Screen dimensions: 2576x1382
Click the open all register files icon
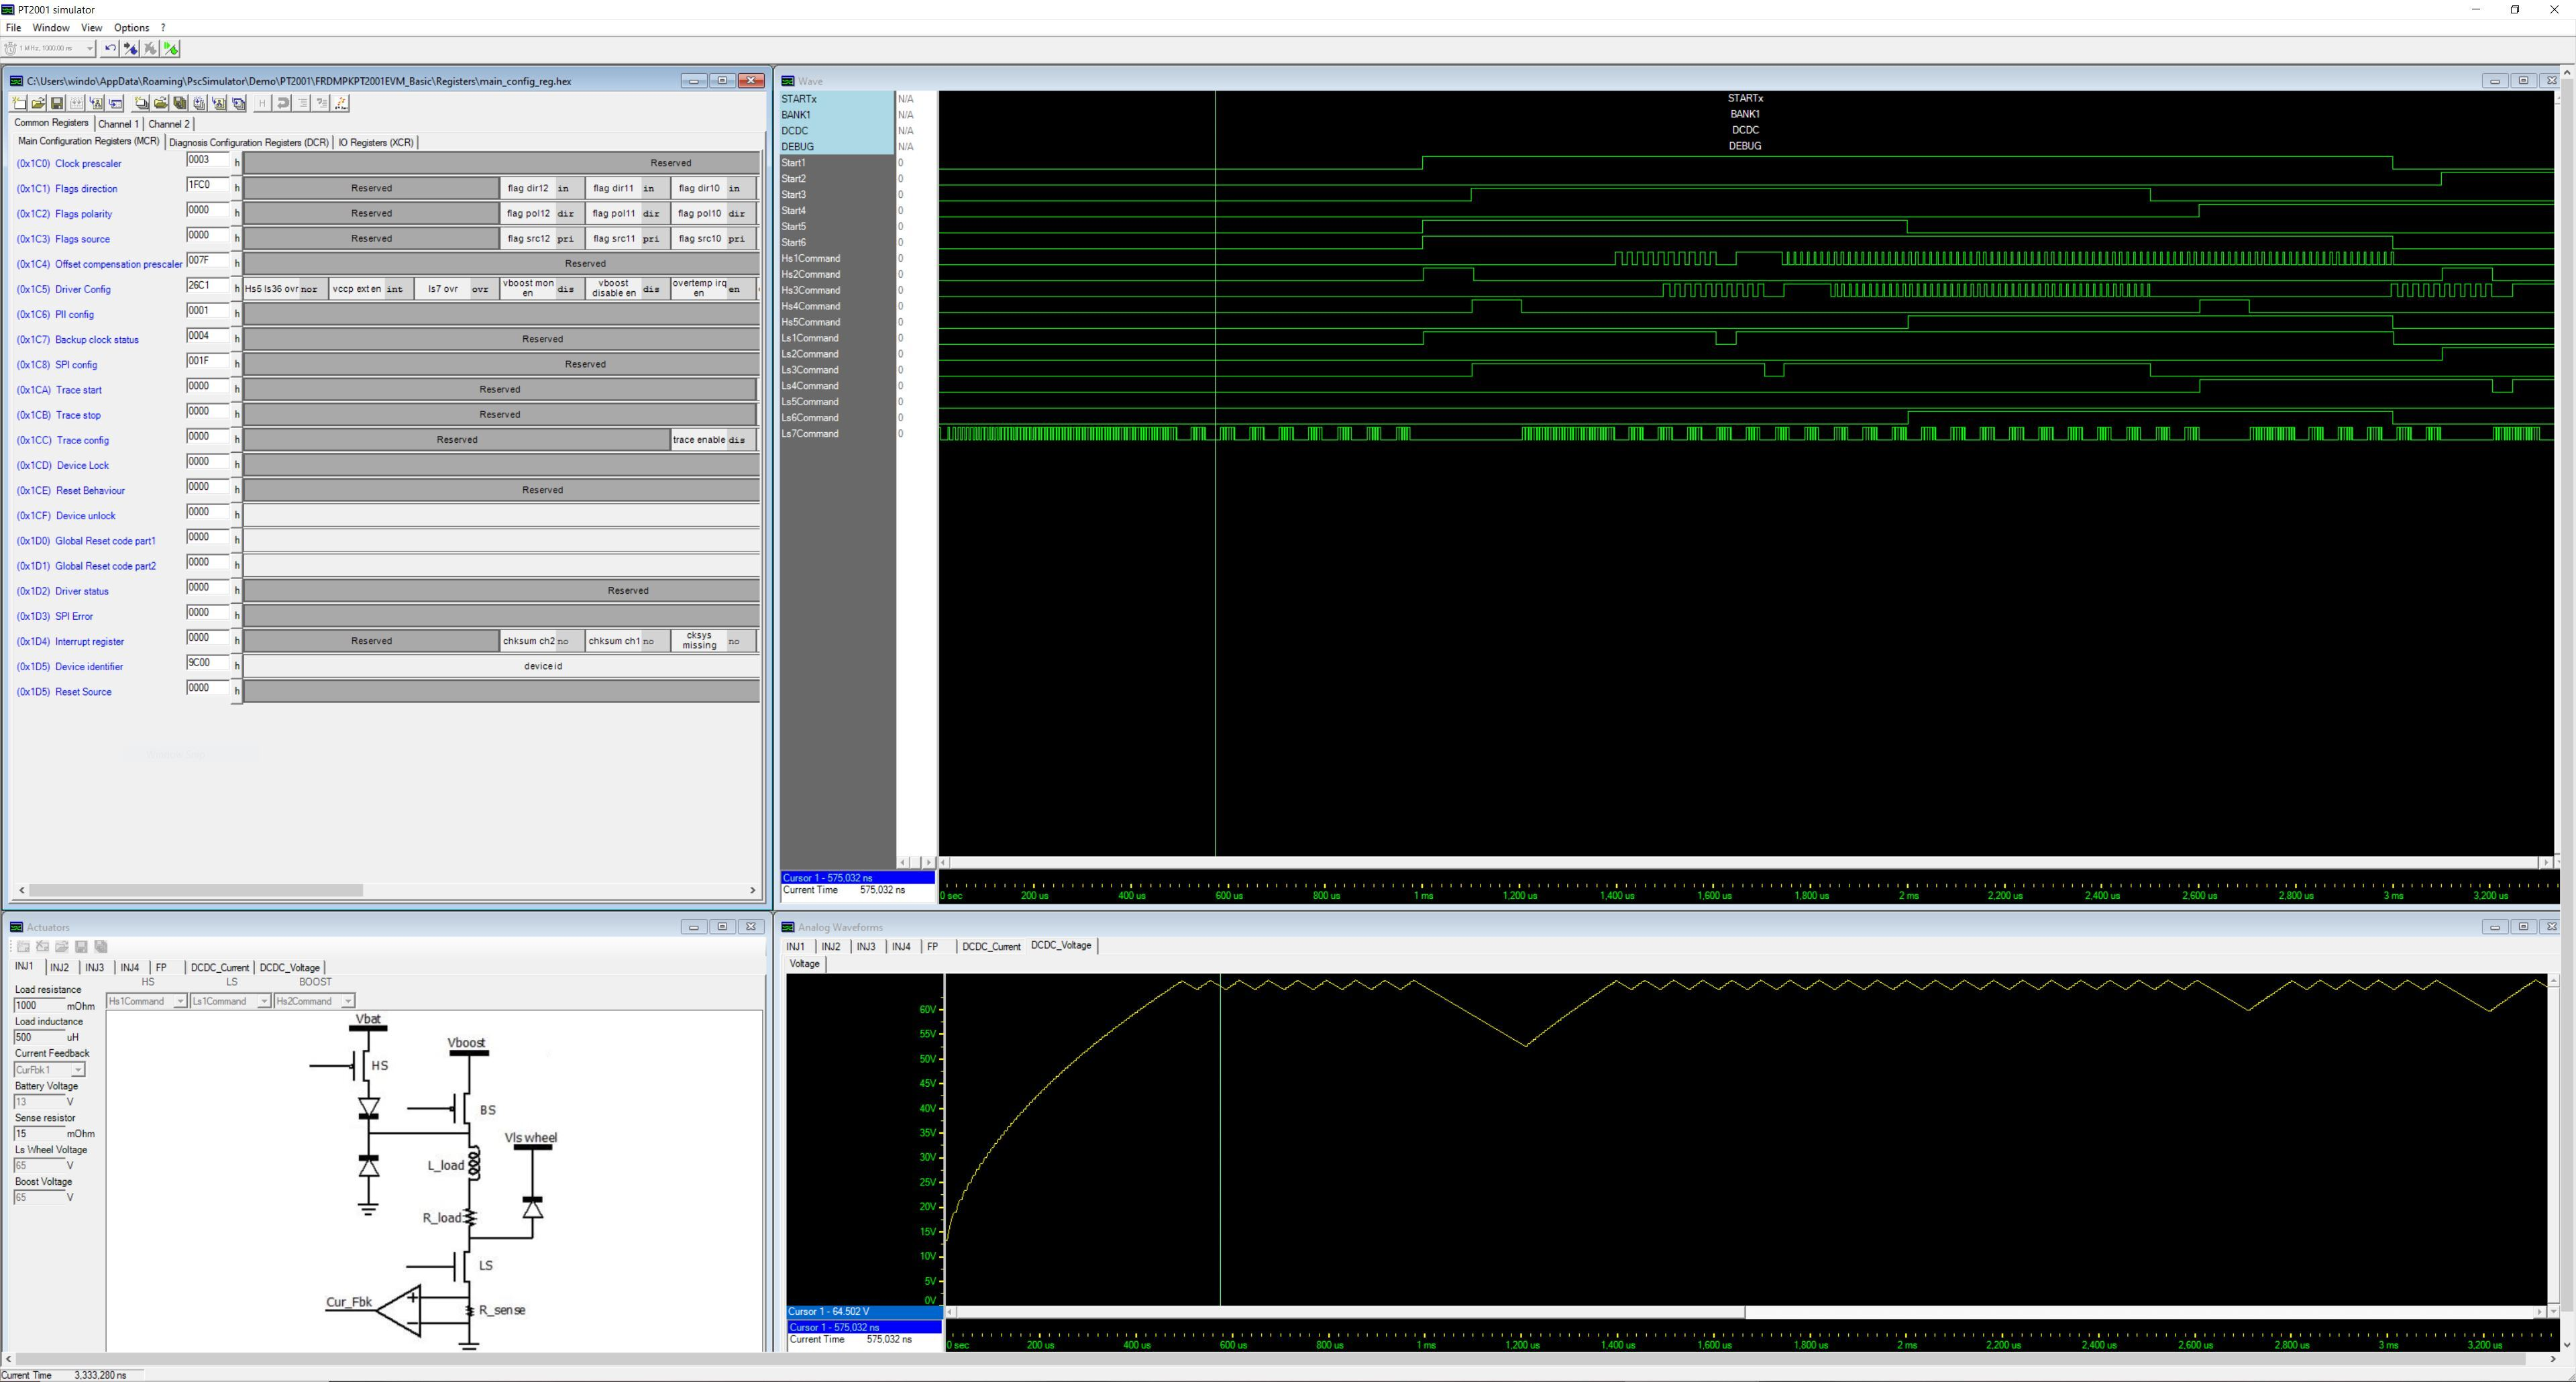pos(161,103)
